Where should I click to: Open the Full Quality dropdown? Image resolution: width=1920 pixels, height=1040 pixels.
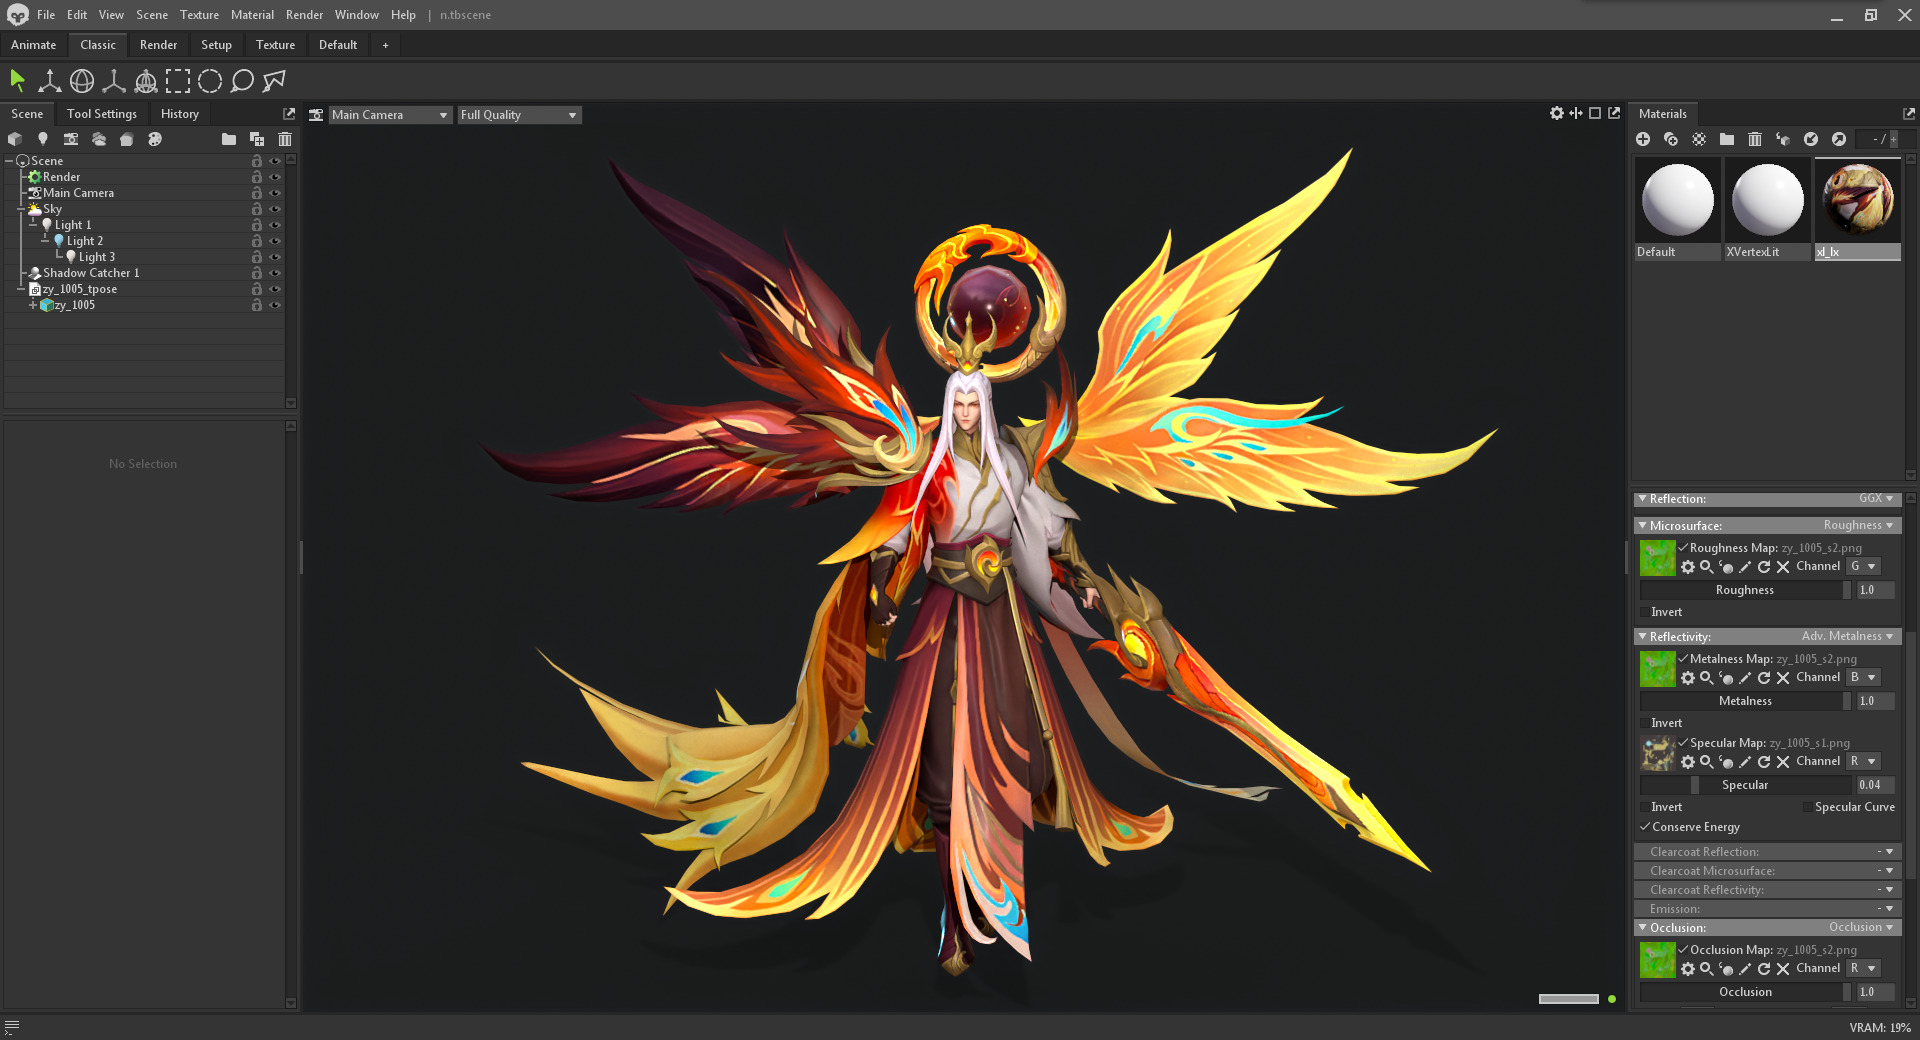pyautogui.click(x=519, y=115)
